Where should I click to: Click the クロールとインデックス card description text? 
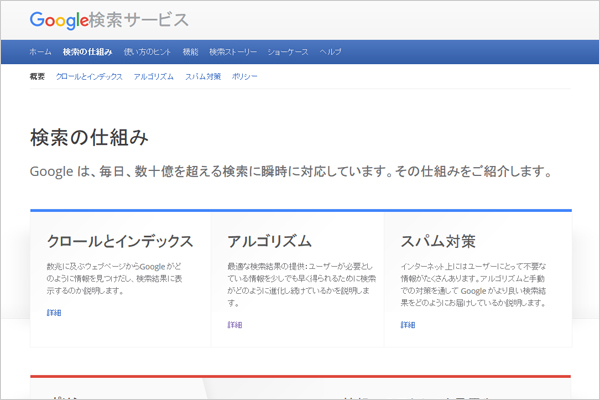coord(114,279)
